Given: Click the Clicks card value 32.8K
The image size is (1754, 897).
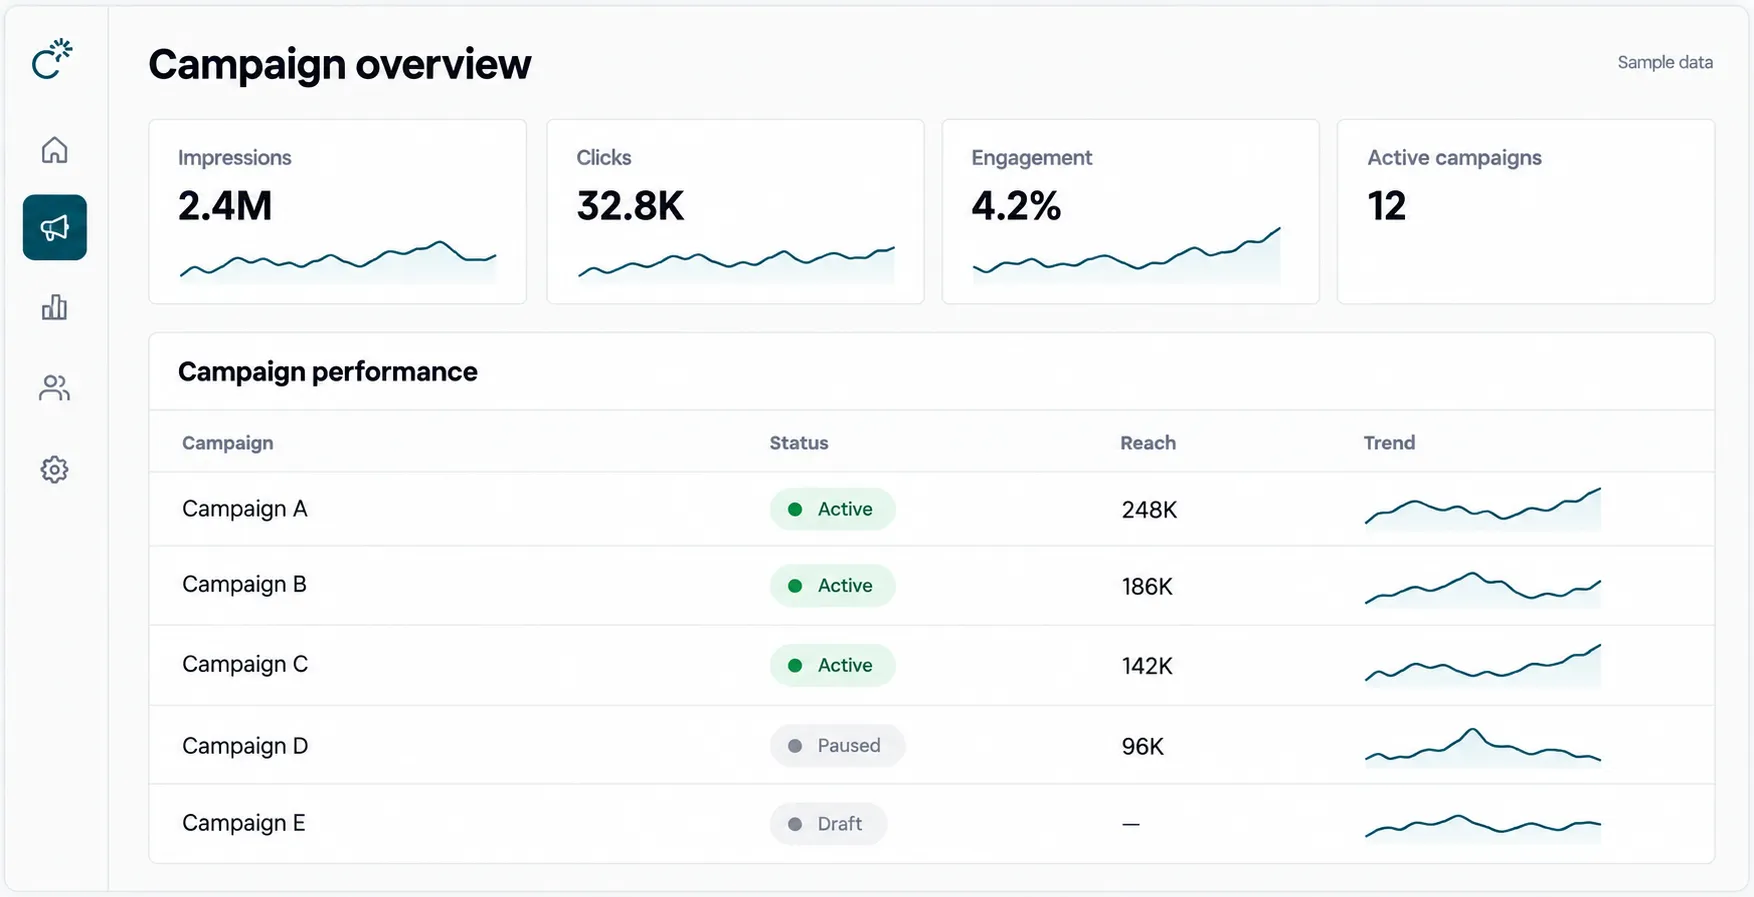Looking at the screenshot, I should [x=630, y=206].
